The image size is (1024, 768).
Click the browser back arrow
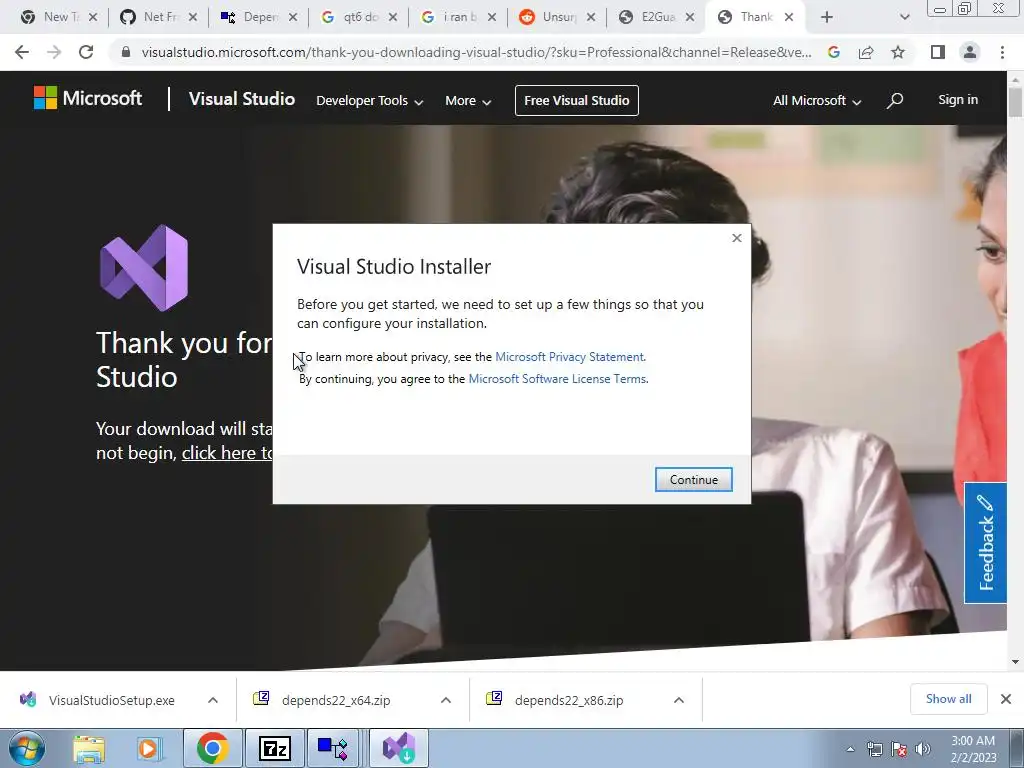click(22, 52)
